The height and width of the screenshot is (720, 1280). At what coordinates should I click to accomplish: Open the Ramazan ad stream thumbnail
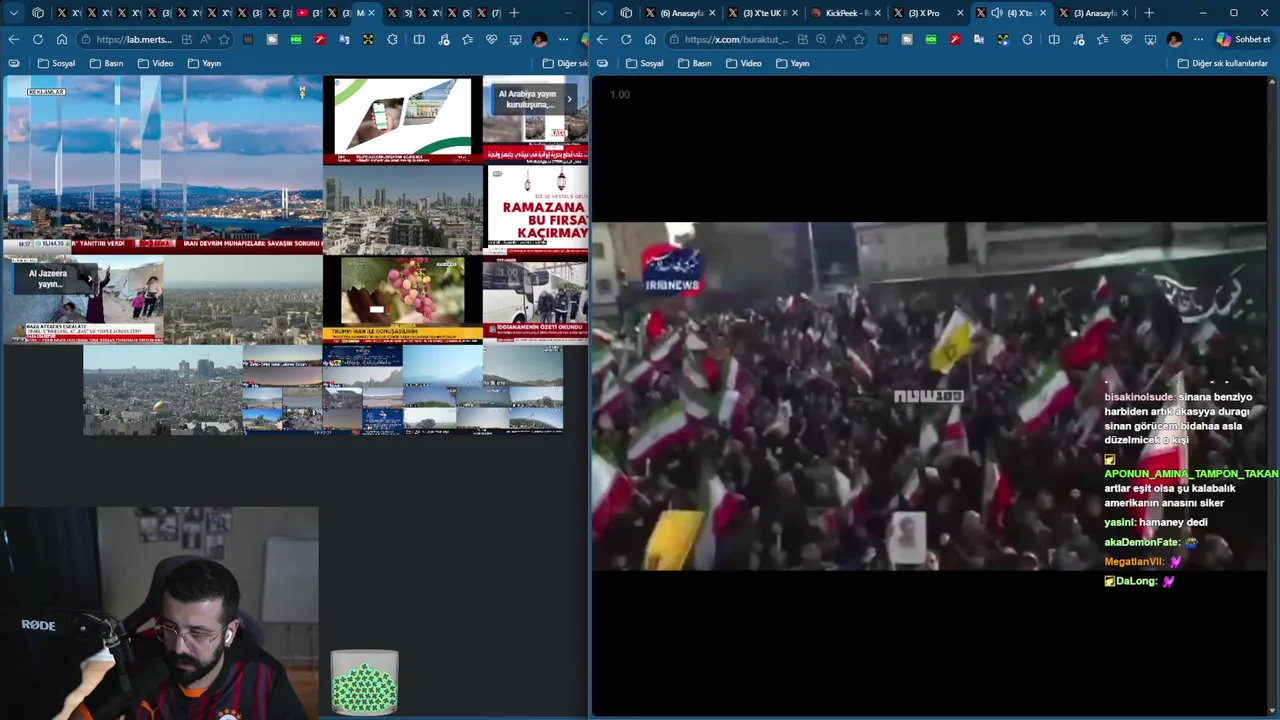[x=537, y=209]
